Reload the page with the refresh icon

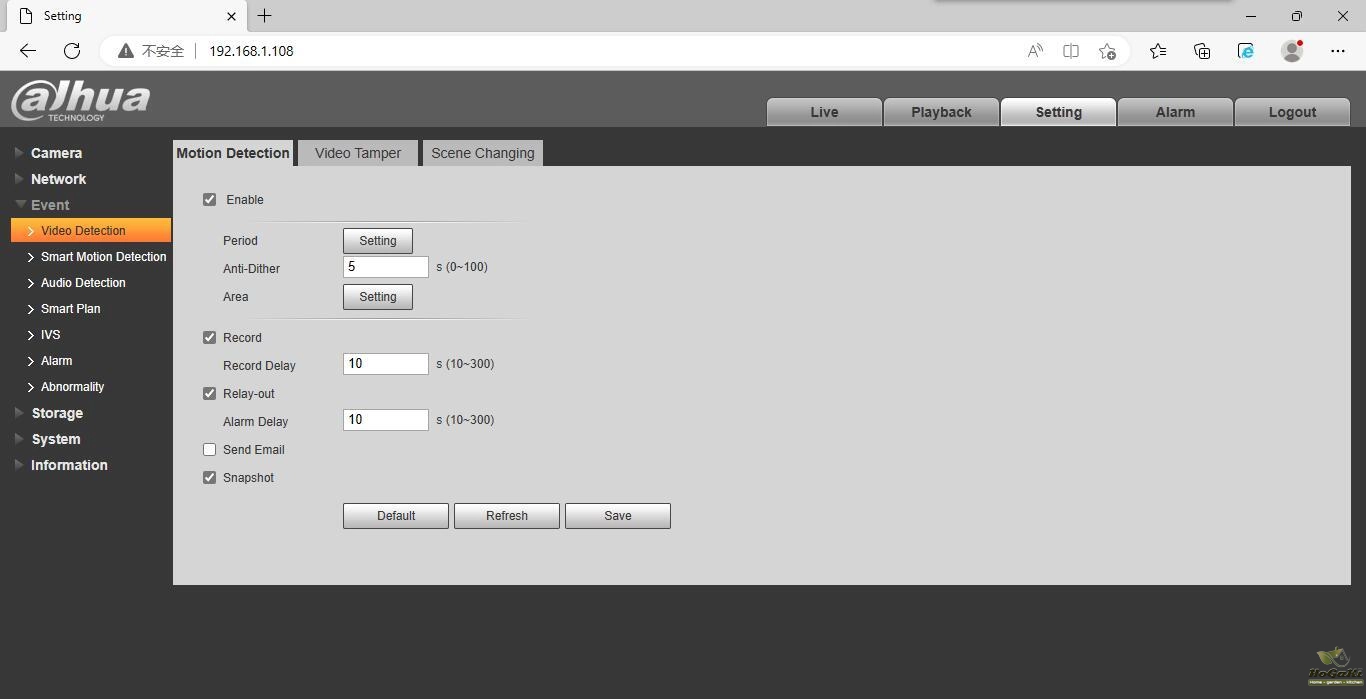point(72,51)
